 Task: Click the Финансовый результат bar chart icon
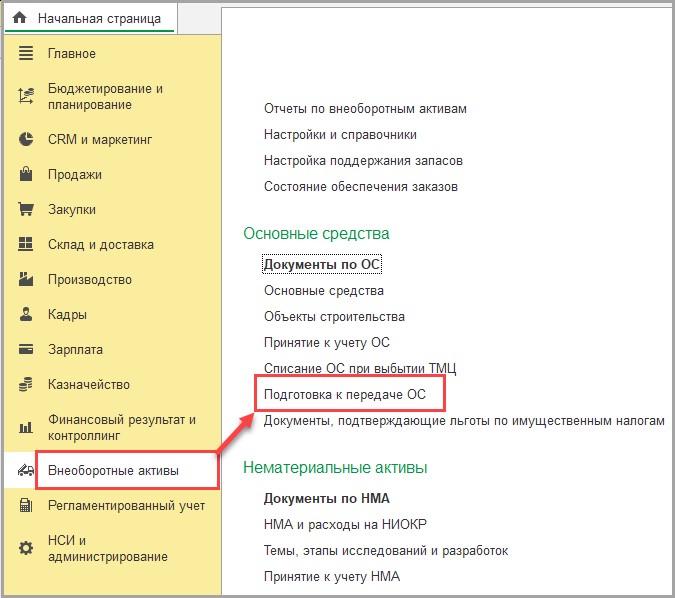(26, 427)
